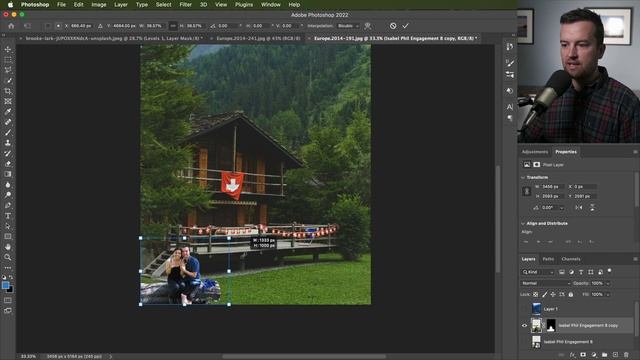Select the Horizontal Type tool
The height and width of the screenshot is (360, 640).
point(8,216)
